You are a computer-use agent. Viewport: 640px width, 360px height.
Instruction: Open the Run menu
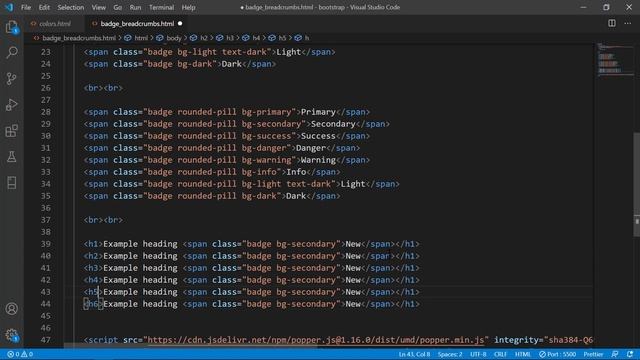coord(135,7)
